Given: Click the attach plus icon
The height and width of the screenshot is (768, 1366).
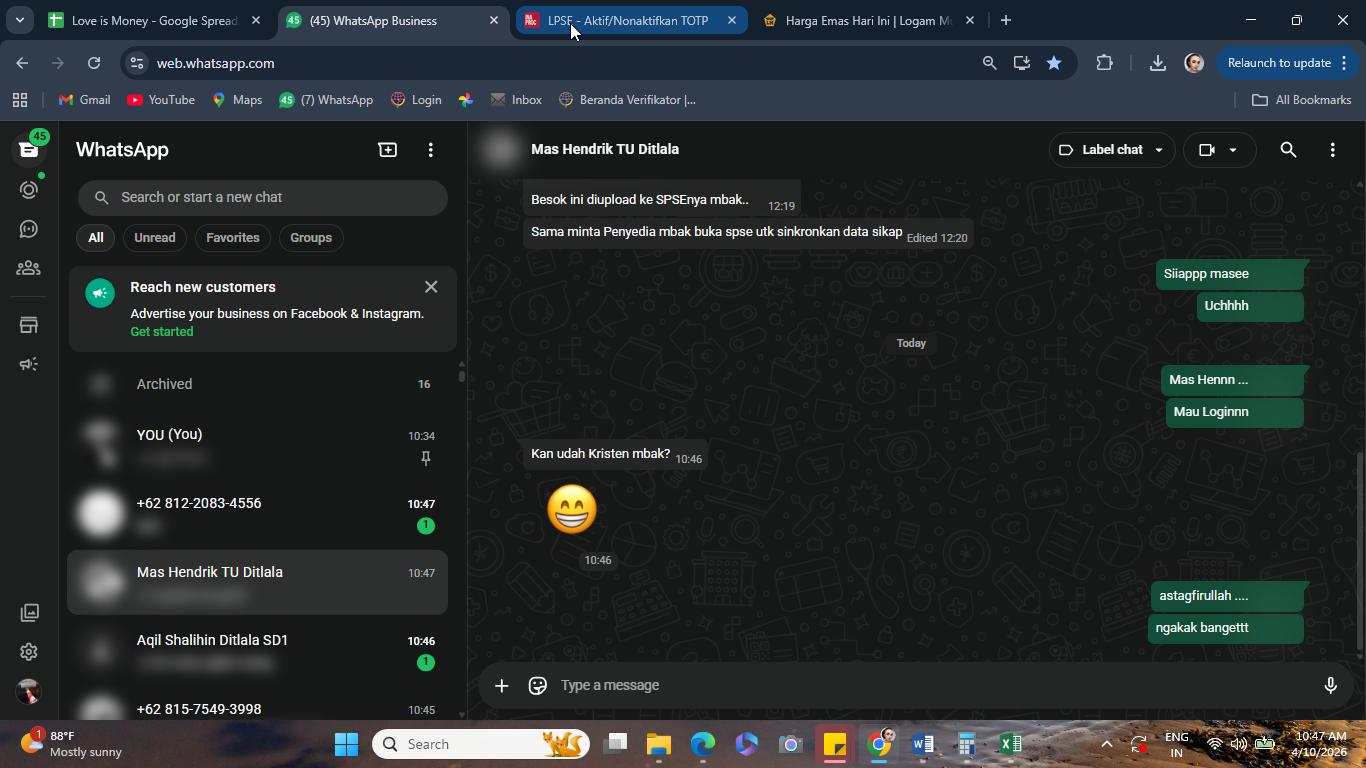Looking at the screenshot, I should coord(502,685).
